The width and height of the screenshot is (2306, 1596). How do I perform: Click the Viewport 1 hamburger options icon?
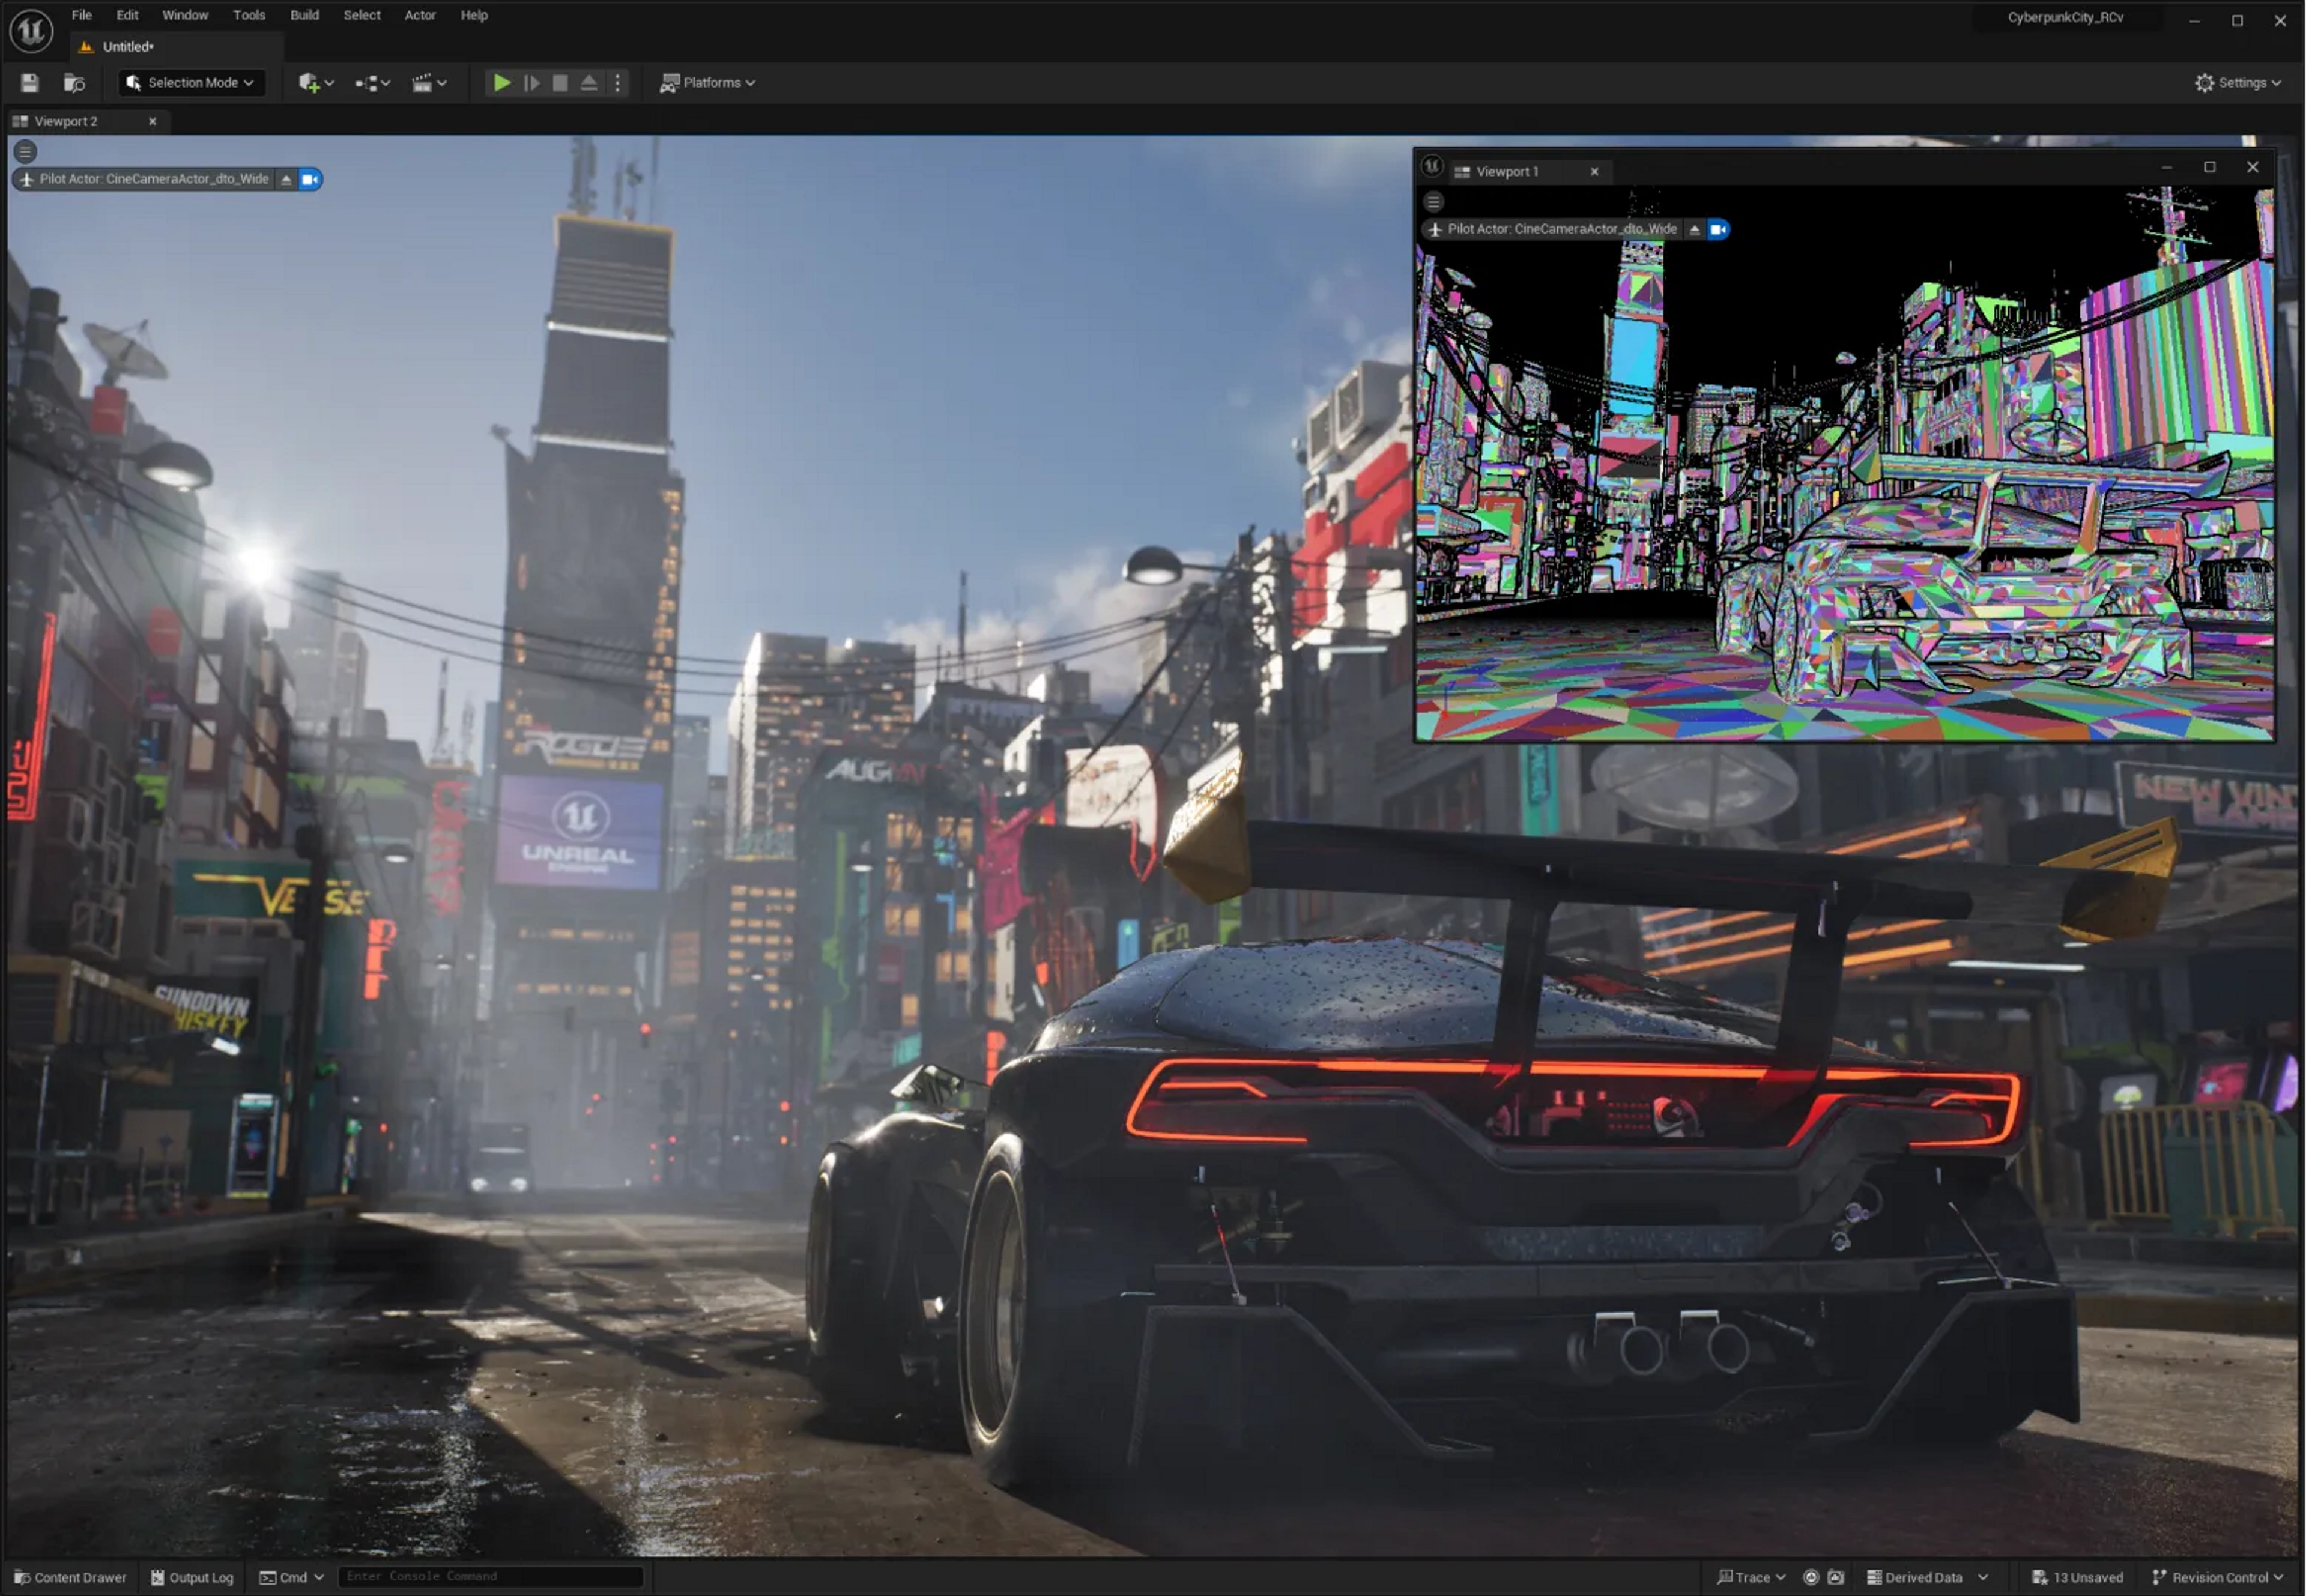[1433, 202]
